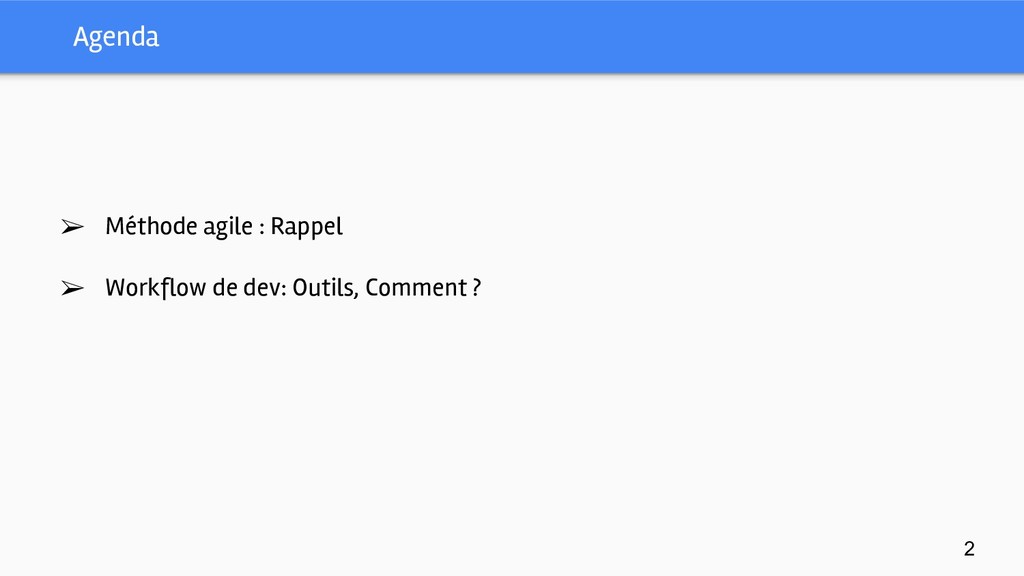Click the arrow bullet before Workflow
The image size is (1024, 576).
tap(70, 289)
